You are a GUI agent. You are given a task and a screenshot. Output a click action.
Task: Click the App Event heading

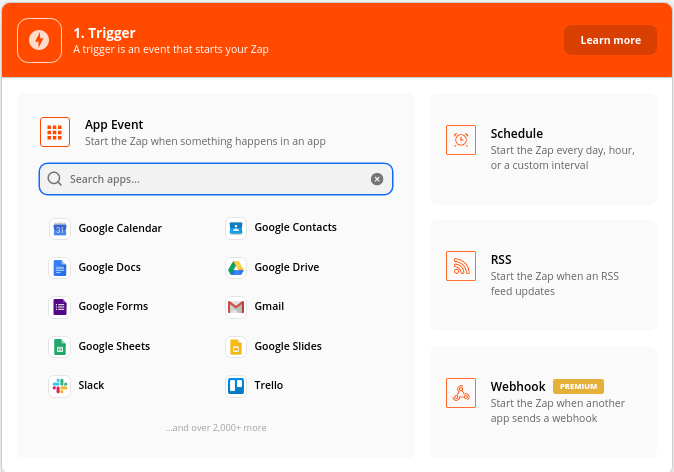114,125
